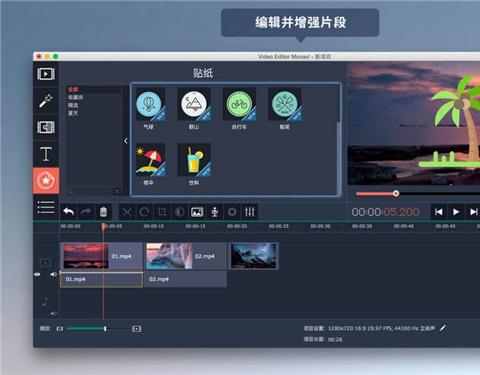Select the 02.mp4 video clip
The width and height of the screenshot is (480, 375).
click(185, 256)
